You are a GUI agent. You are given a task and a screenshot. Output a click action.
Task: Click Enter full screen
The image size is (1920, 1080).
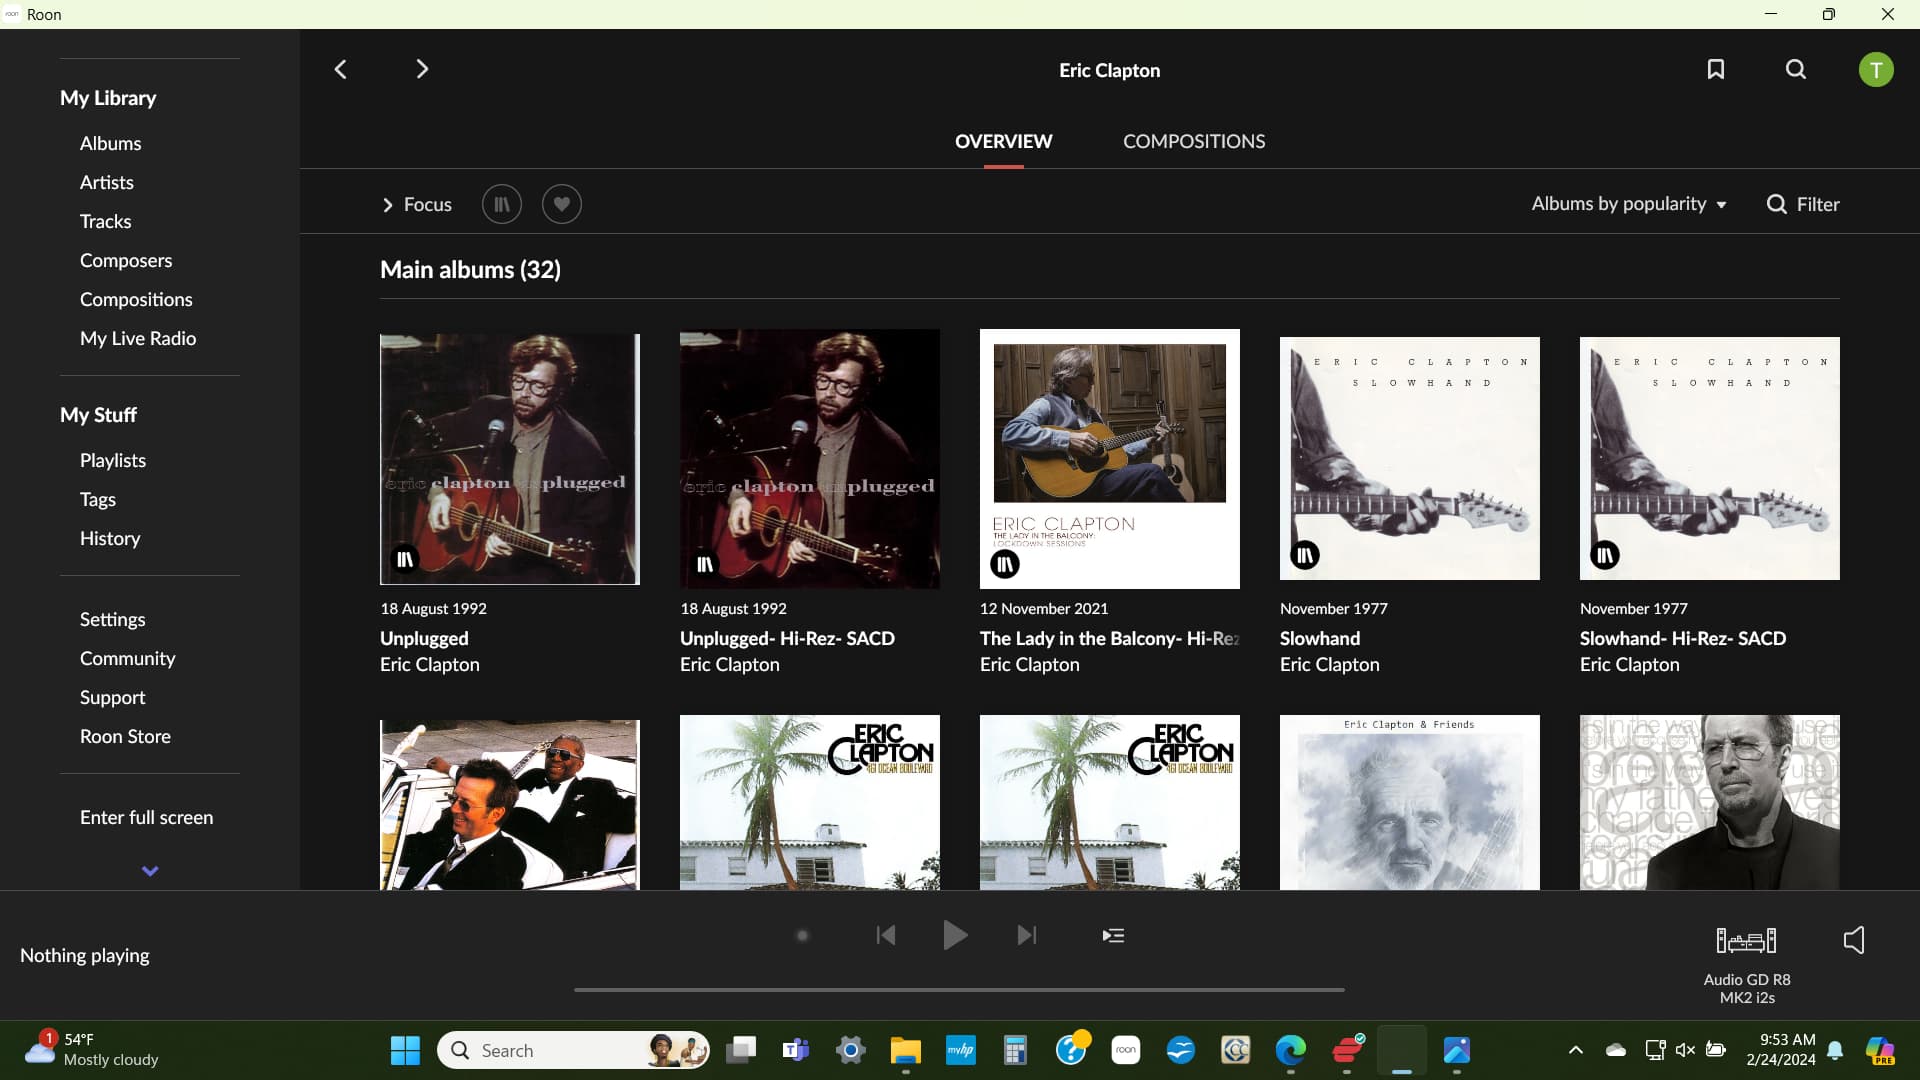pyautogui.click(x=146, y=817)
